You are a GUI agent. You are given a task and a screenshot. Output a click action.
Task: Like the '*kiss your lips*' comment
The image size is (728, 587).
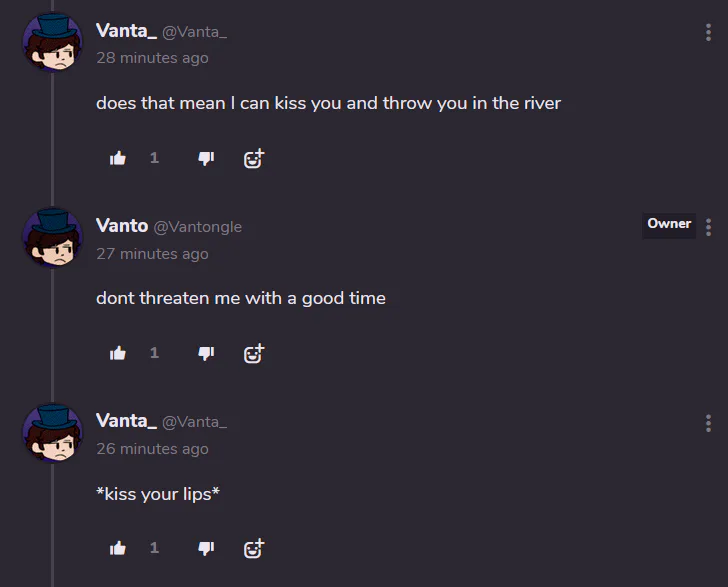(118, 548)
